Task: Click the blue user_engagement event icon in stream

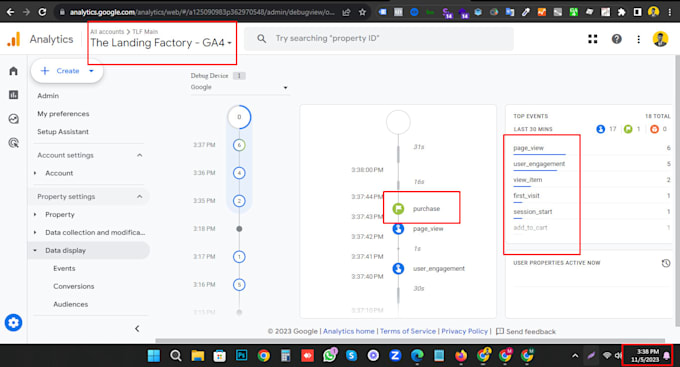Action: tap(398, 269)
